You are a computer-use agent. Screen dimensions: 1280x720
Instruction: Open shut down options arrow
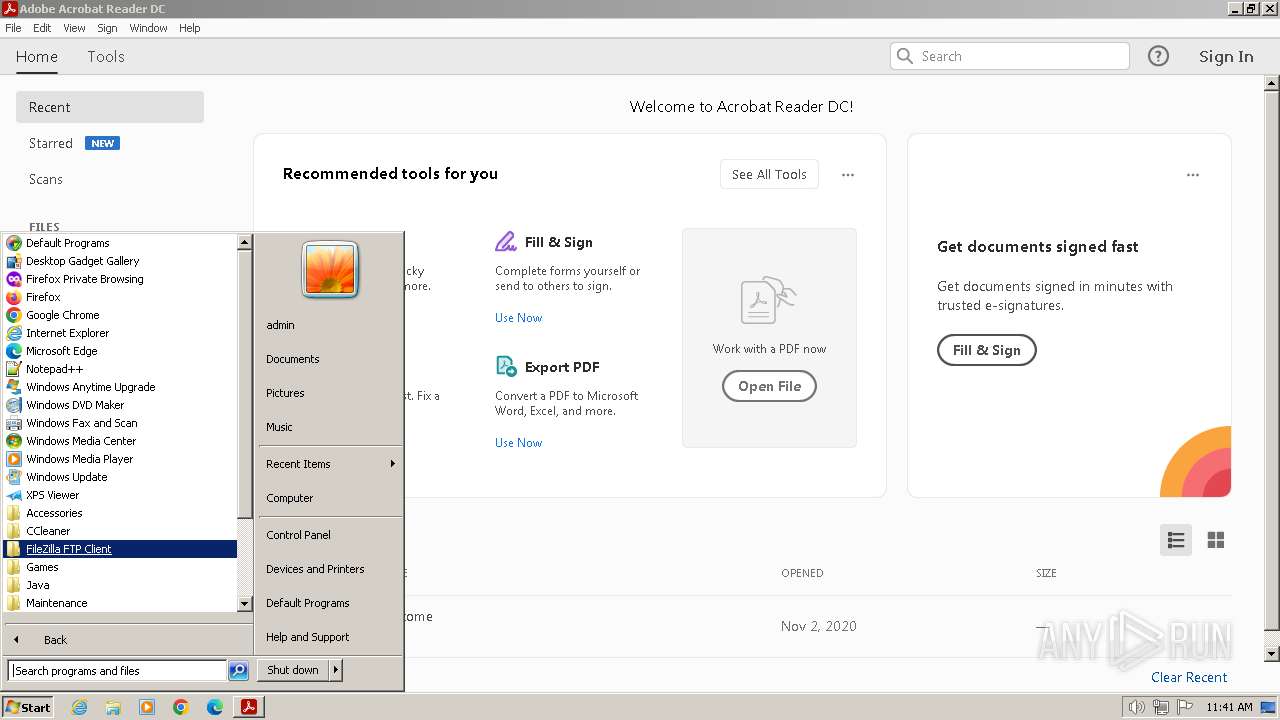[336, 670]
